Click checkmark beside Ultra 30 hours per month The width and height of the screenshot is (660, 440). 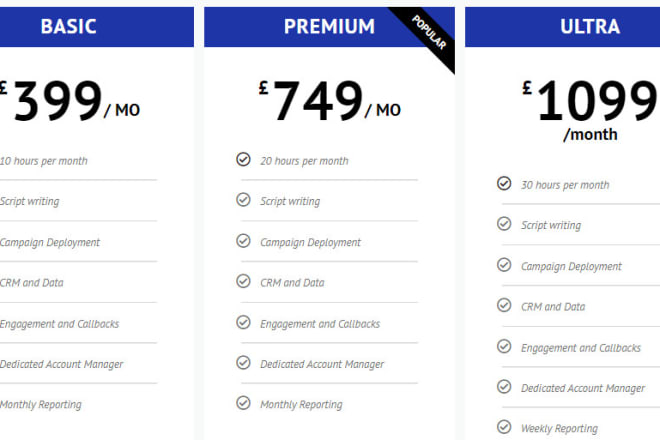(x=504, y=183)
